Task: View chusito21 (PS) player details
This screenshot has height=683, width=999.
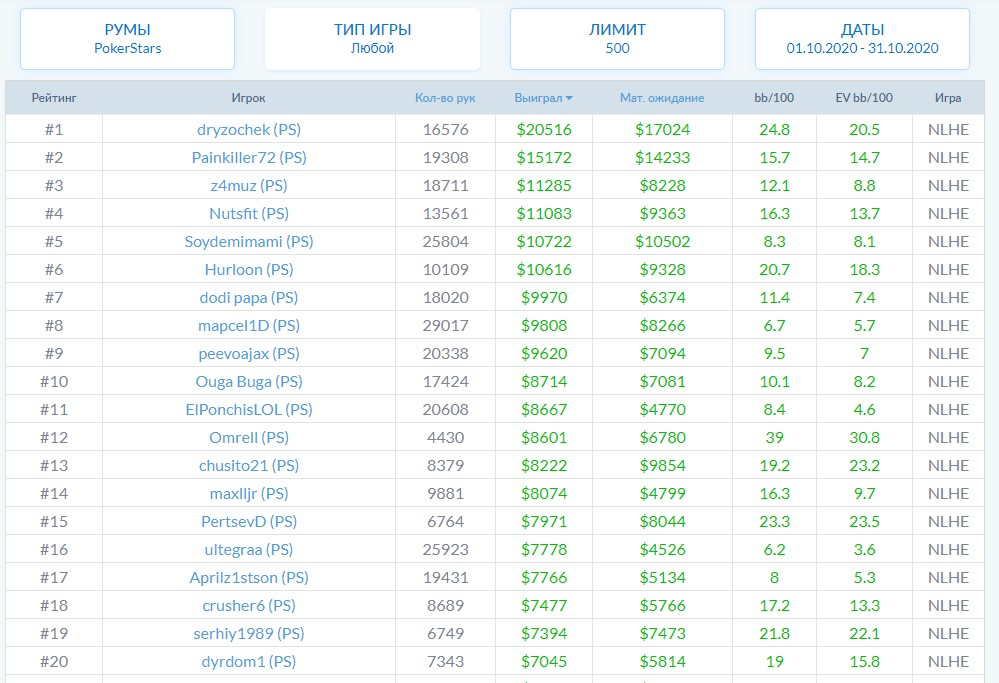Action: [248, 466]
